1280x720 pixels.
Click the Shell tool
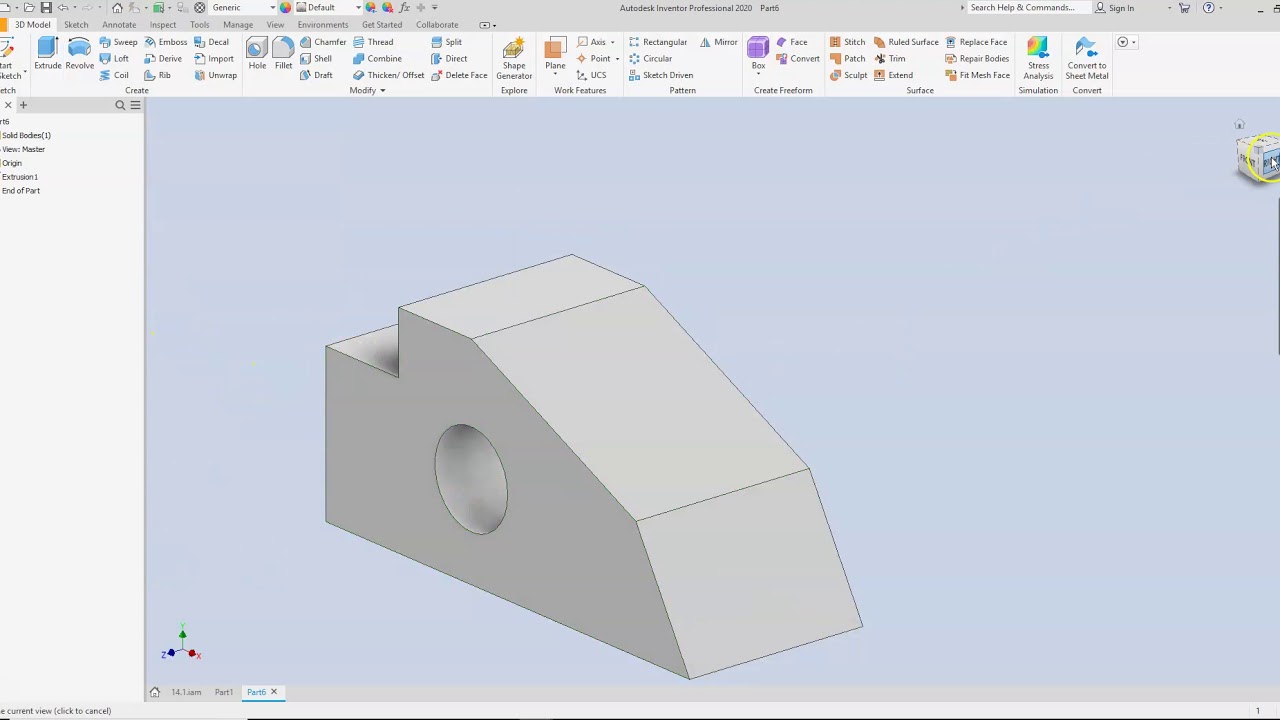pos(316,59)
